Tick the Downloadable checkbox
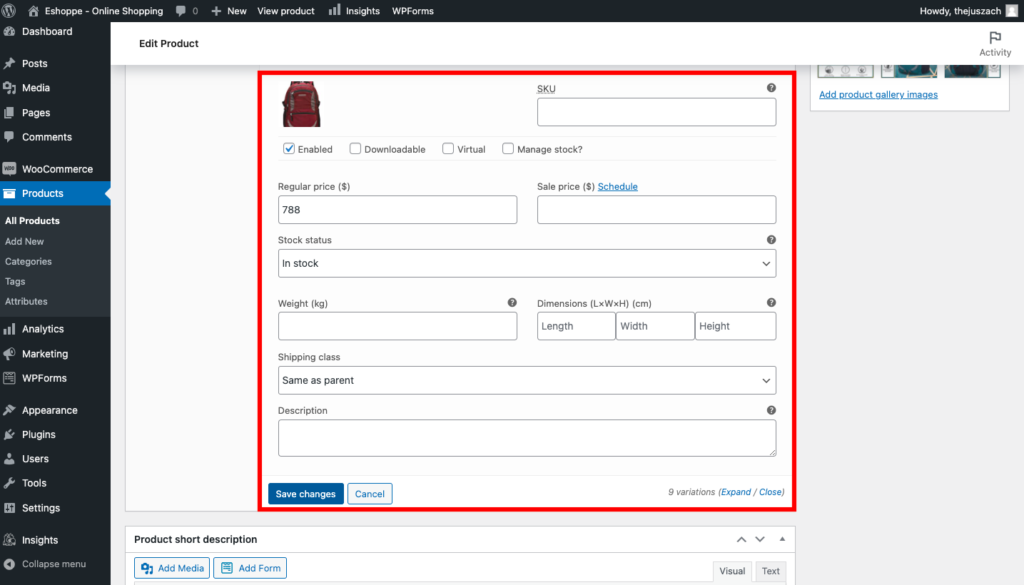 [x=355, y=149]
